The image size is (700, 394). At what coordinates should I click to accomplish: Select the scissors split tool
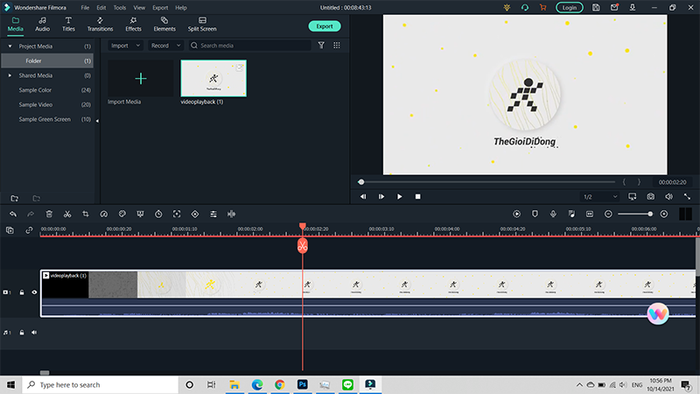point(67,214)
